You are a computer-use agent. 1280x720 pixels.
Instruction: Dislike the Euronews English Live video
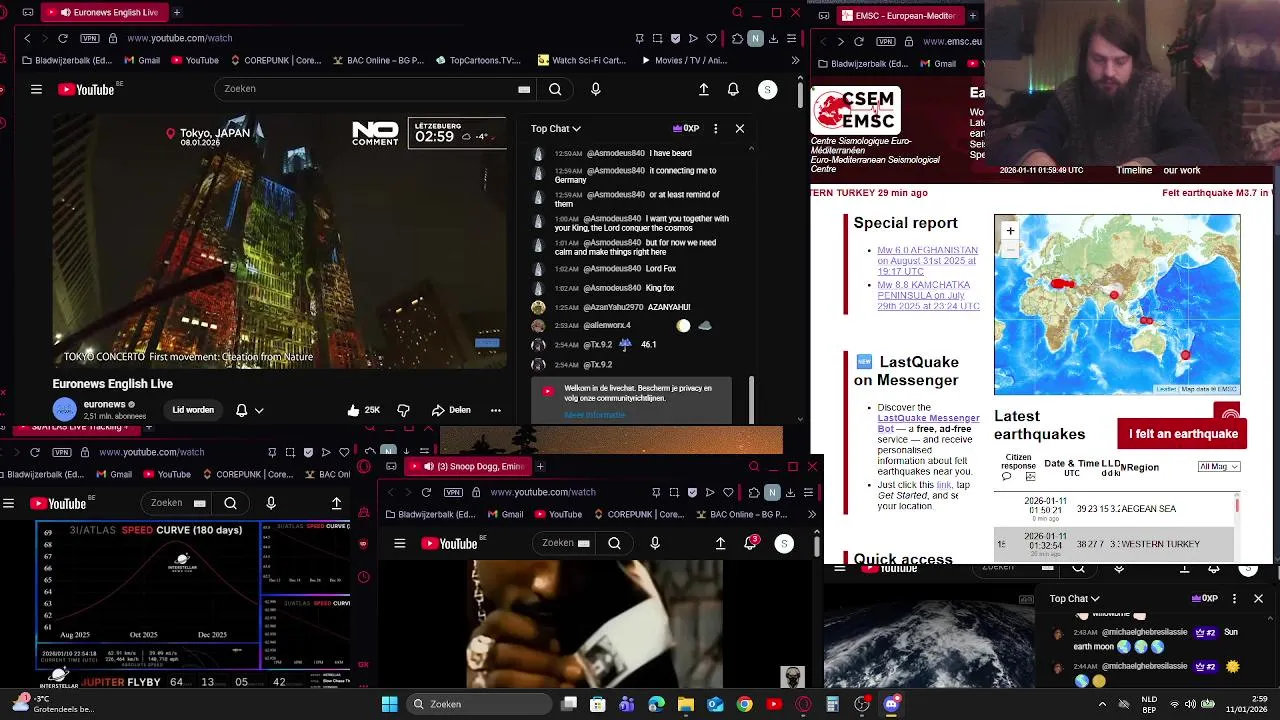coord(403,409)
